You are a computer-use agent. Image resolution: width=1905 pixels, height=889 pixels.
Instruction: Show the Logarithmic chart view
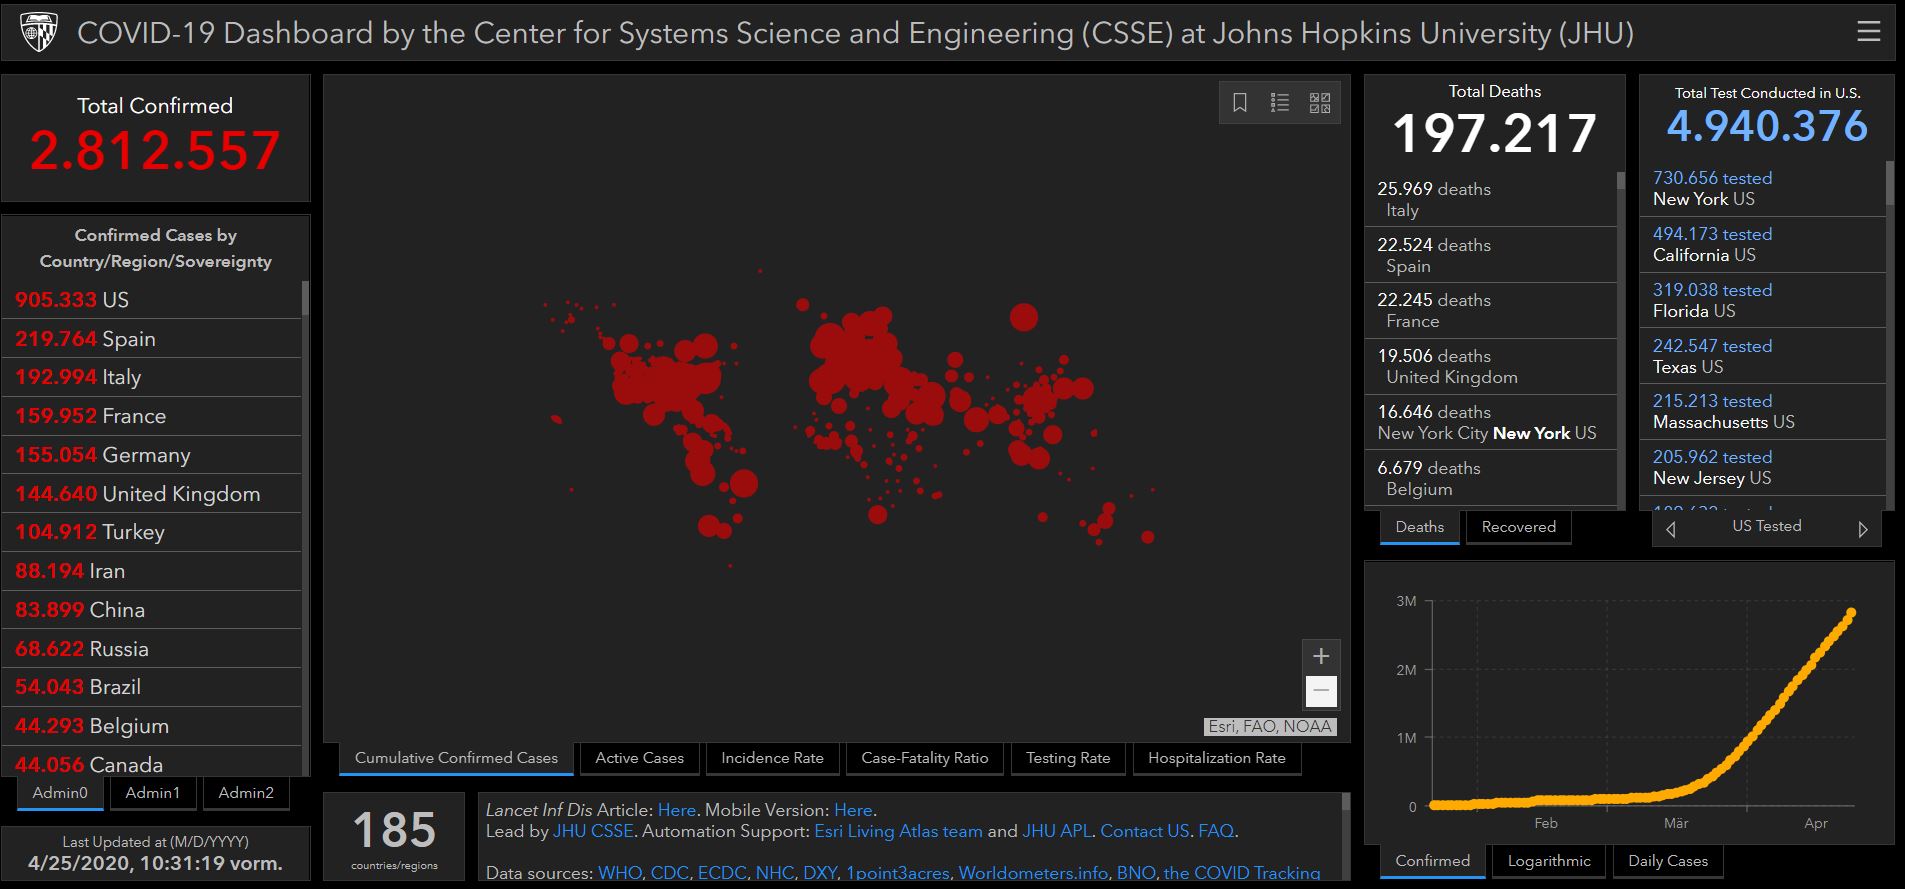(1548, 861)
